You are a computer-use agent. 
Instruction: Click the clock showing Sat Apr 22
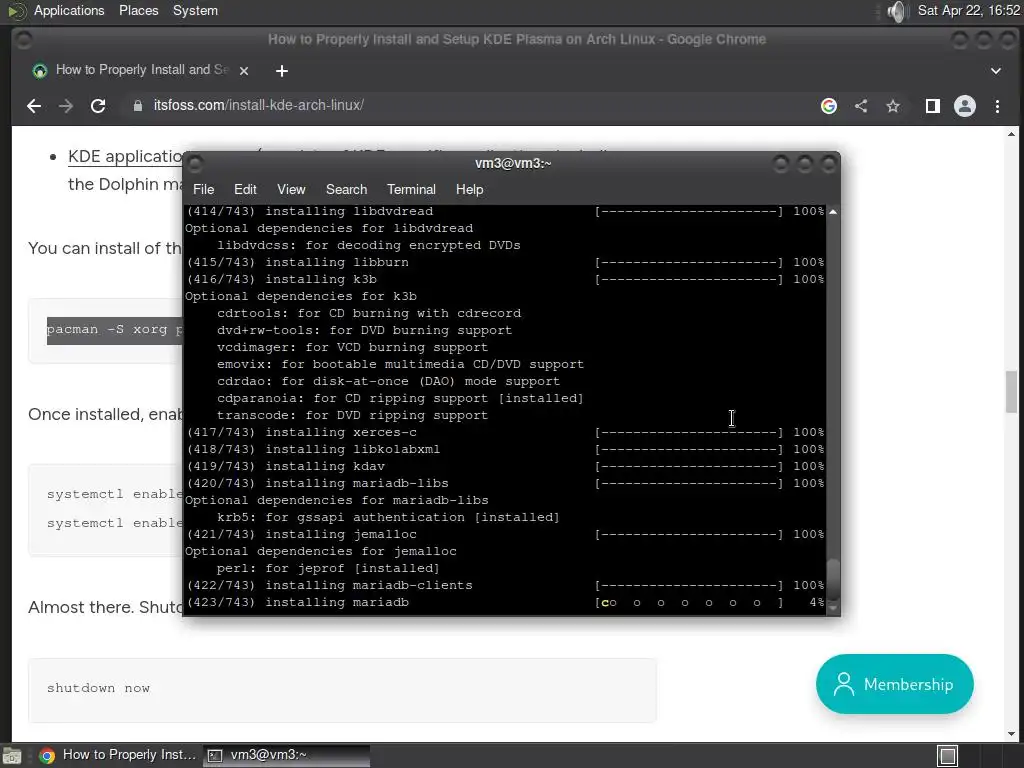[968, 10]
